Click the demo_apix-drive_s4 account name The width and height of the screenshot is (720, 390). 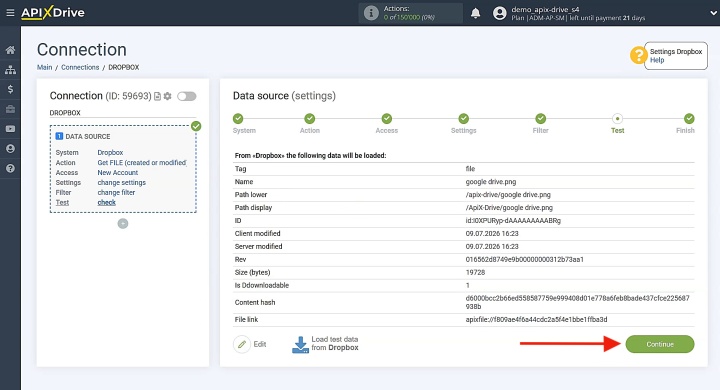coord(545,9)
